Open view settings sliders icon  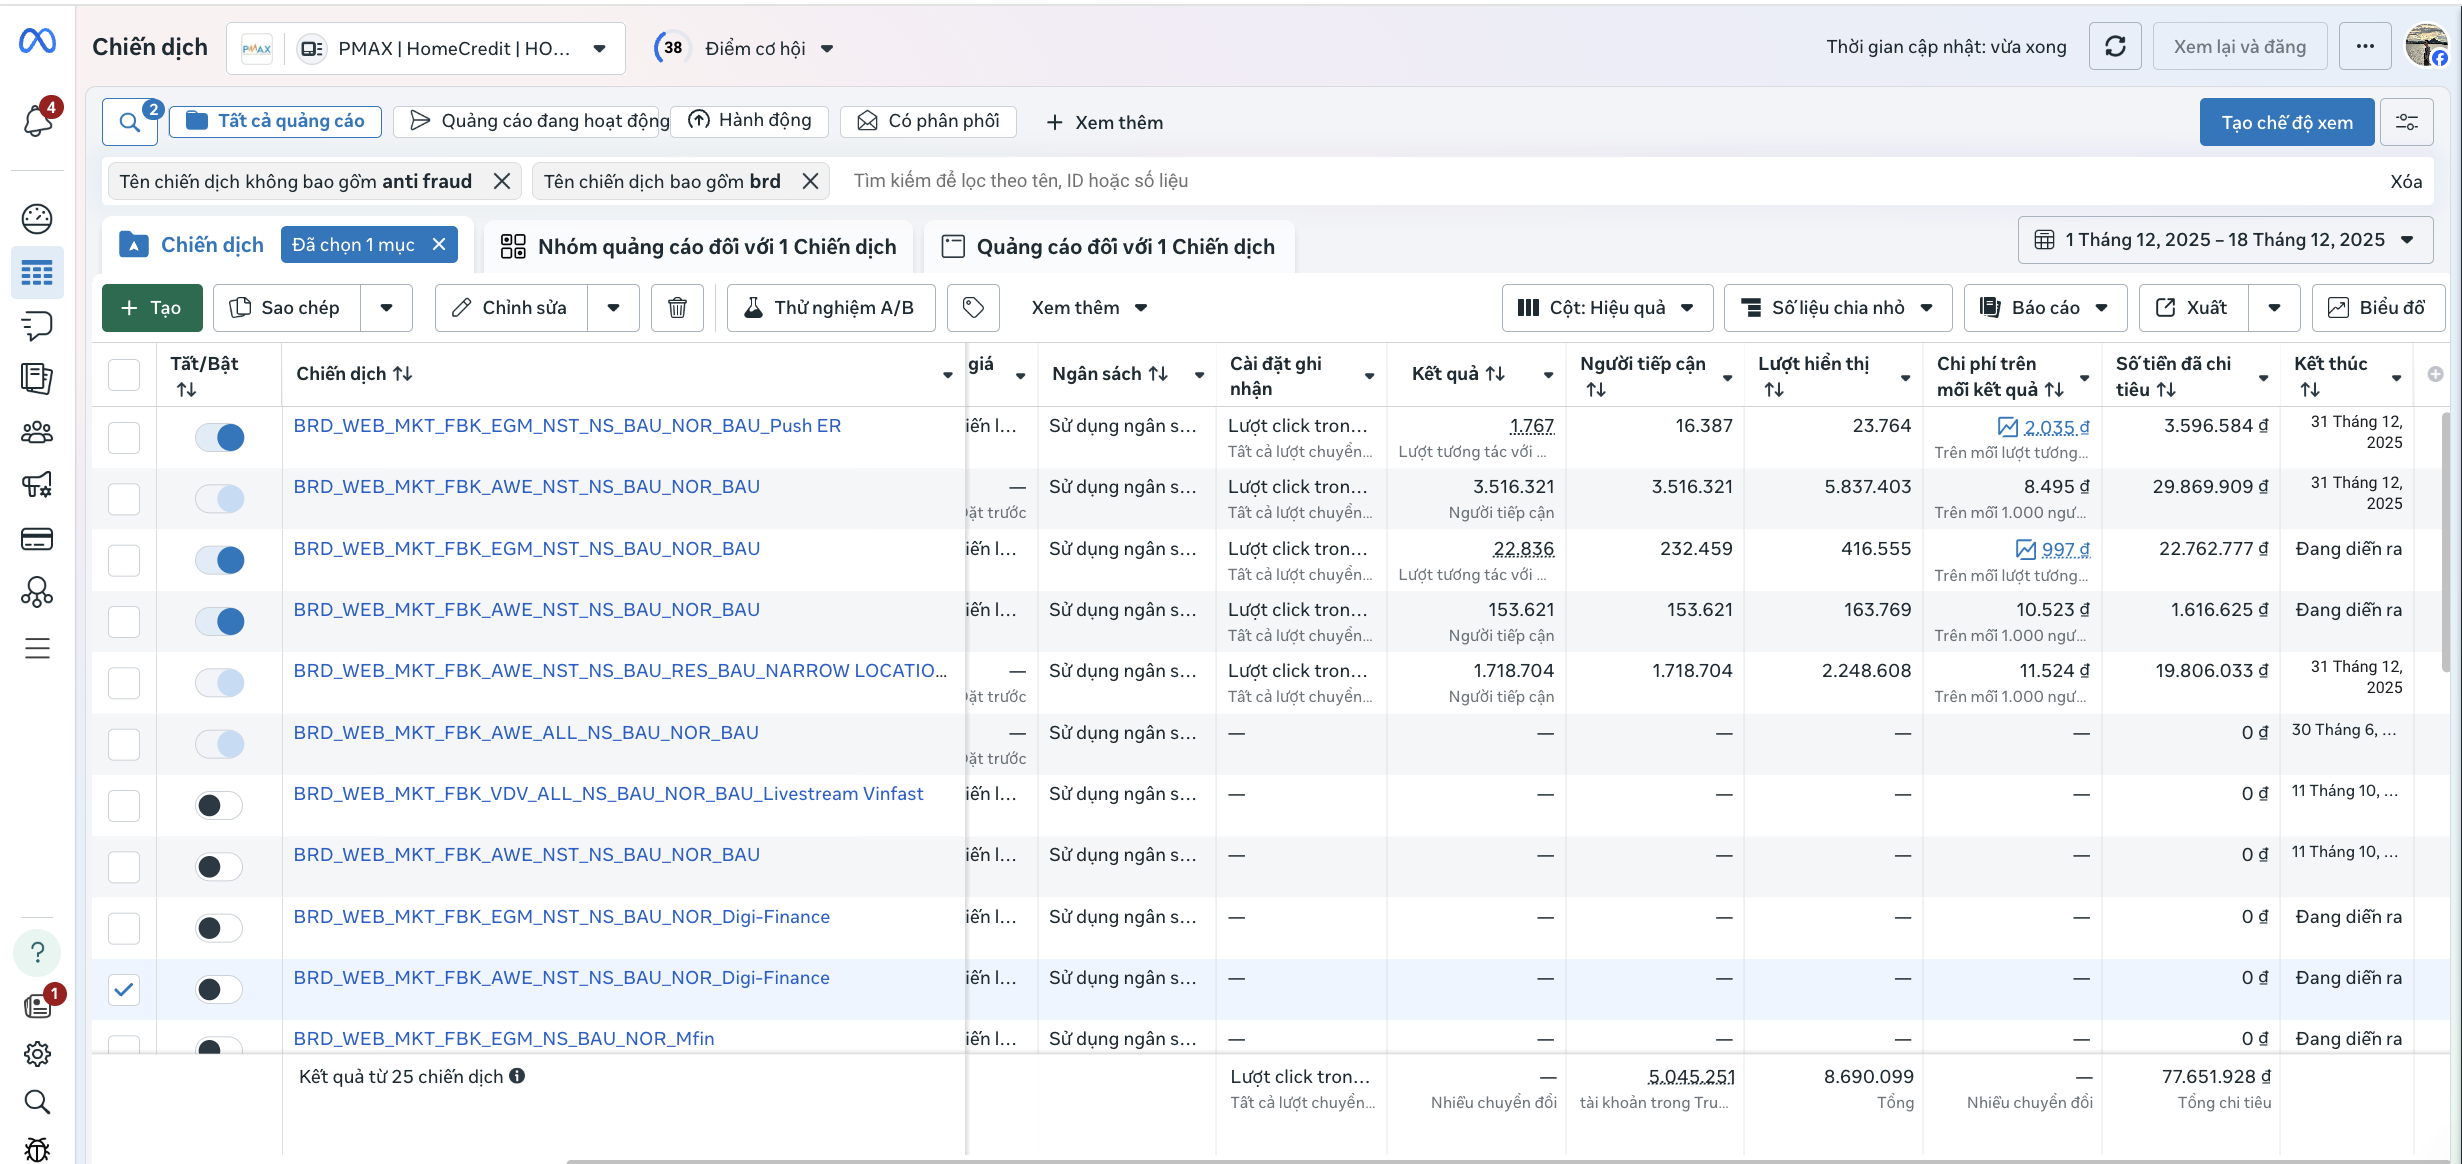tap(2406, 122)
